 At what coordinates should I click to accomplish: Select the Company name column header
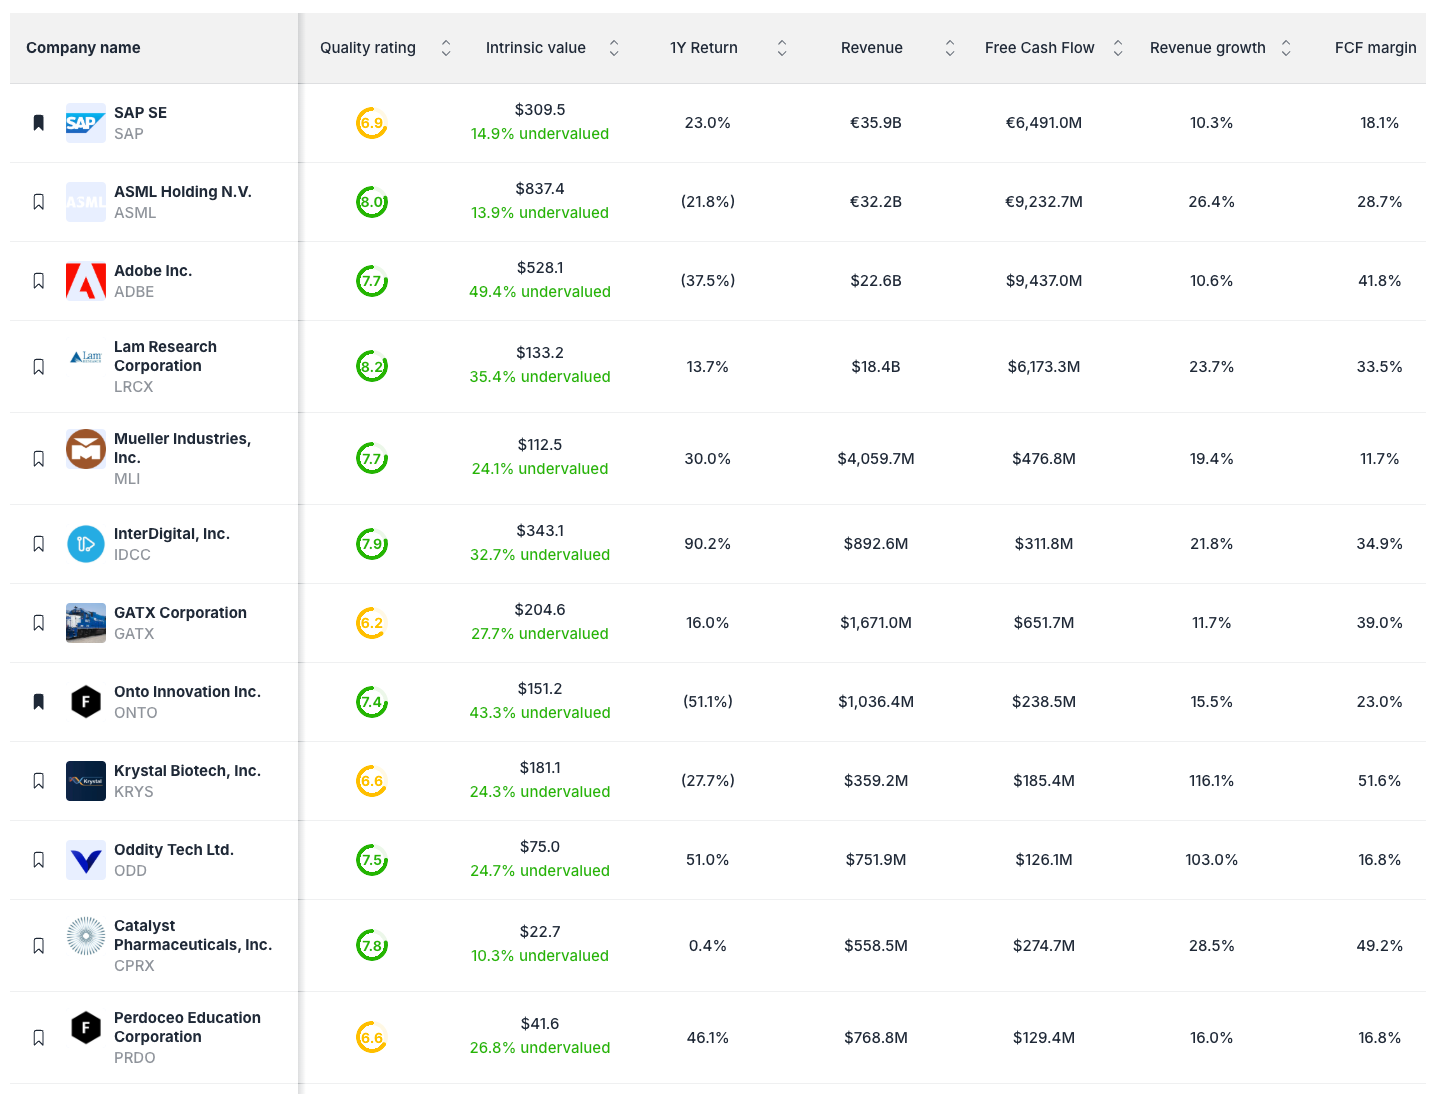click(83, 47)
